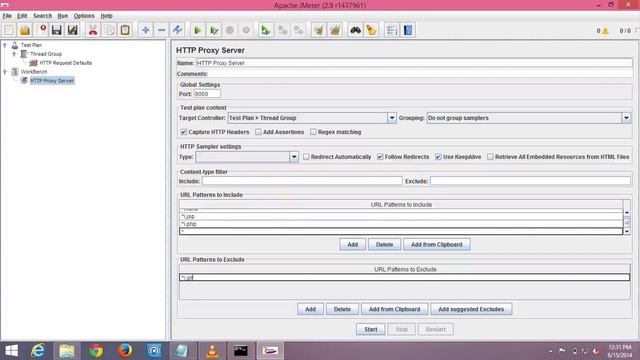Open a test plan with folder icon
Viewport: 640px width, 360px height.
click(x=25, y=30)
